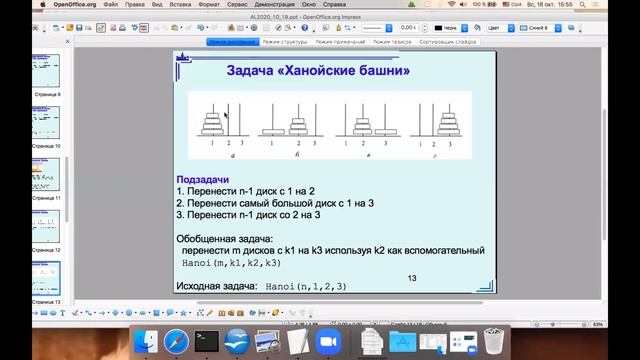Image resolution: width=640 pixels, height=360 pixels.
Task: Toggle the Shadow button at toolbar end
Action: coord(571,28)
